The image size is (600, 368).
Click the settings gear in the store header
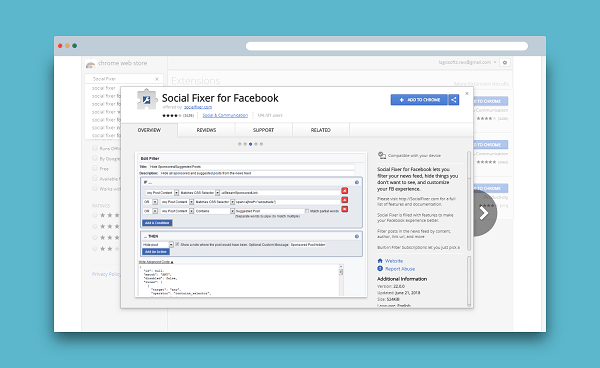[x=505, y=62]
